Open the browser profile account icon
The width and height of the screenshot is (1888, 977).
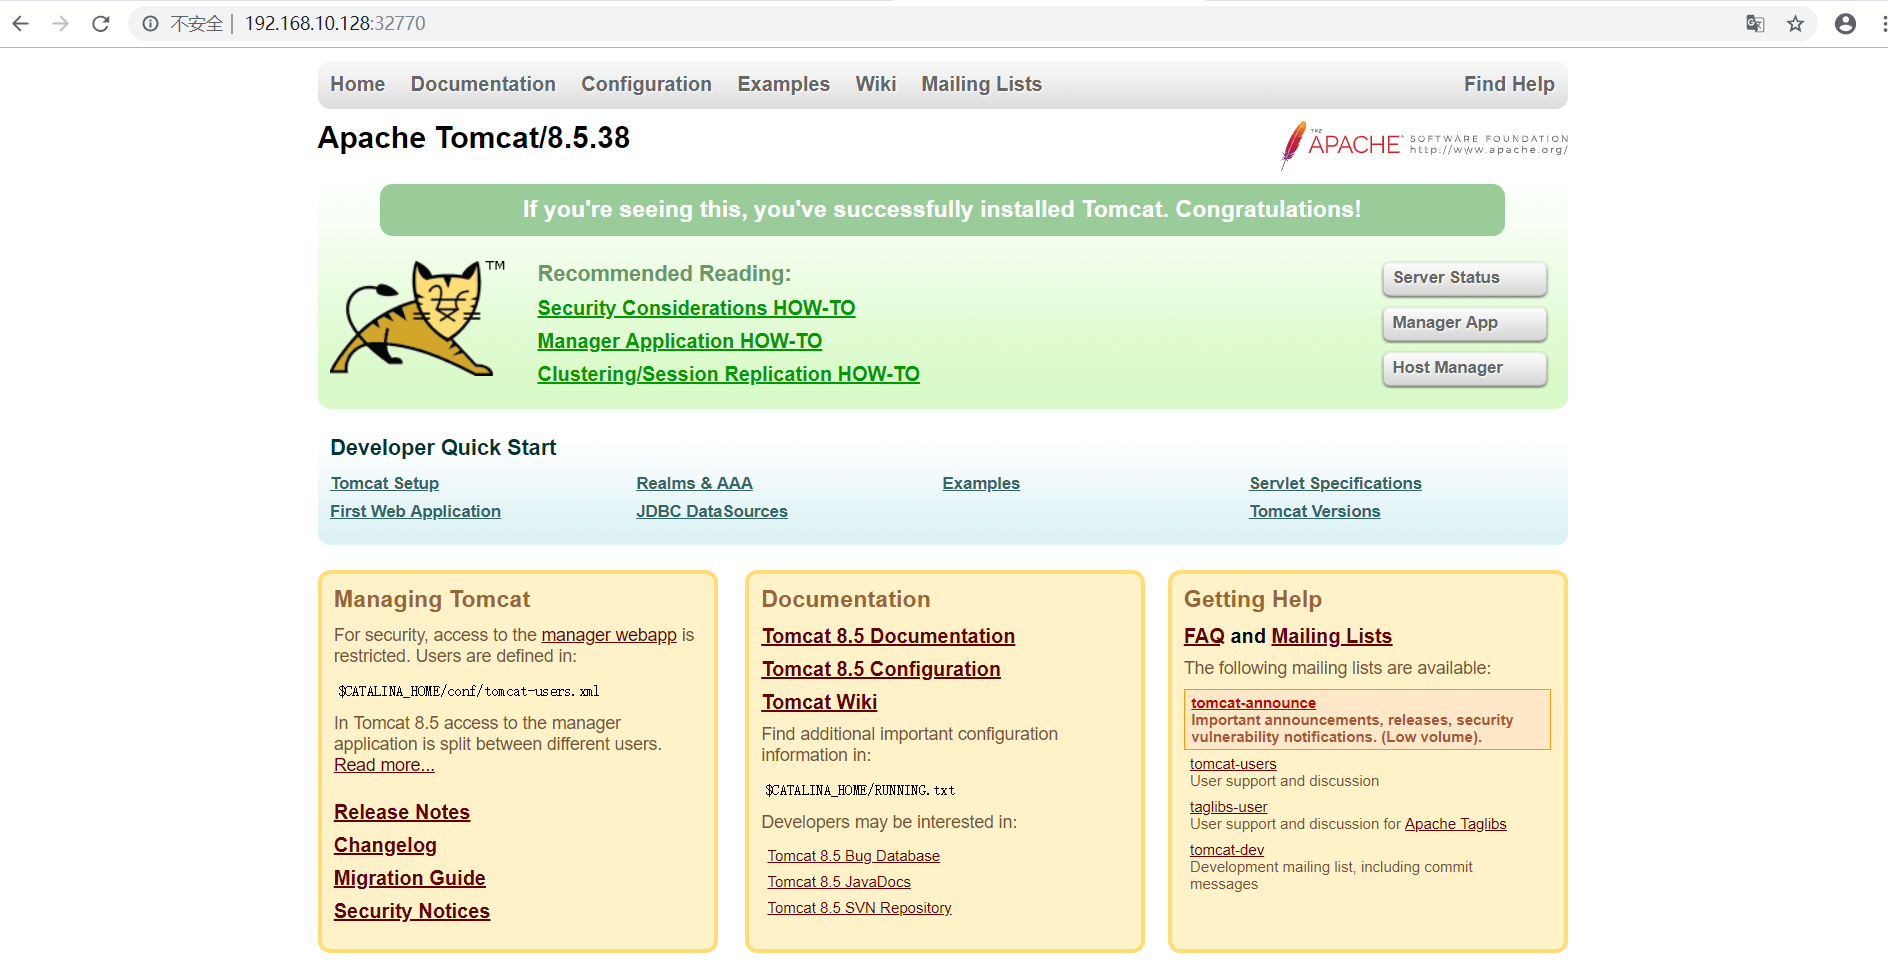(1846, 23)
